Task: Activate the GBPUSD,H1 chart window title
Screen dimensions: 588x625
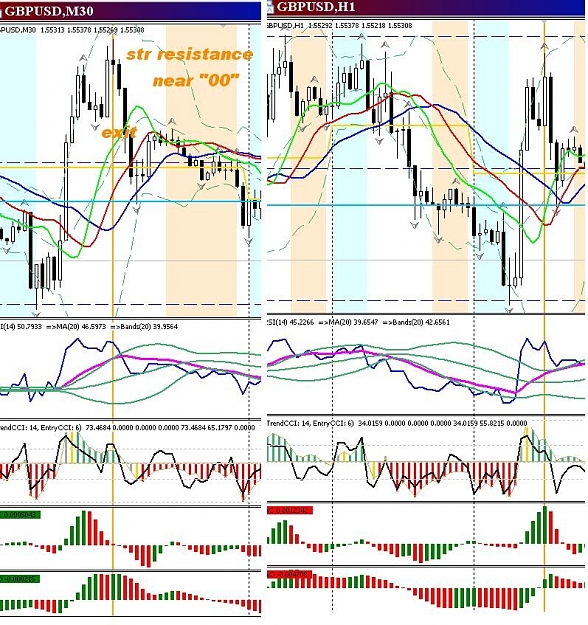Action: (315, 7)
